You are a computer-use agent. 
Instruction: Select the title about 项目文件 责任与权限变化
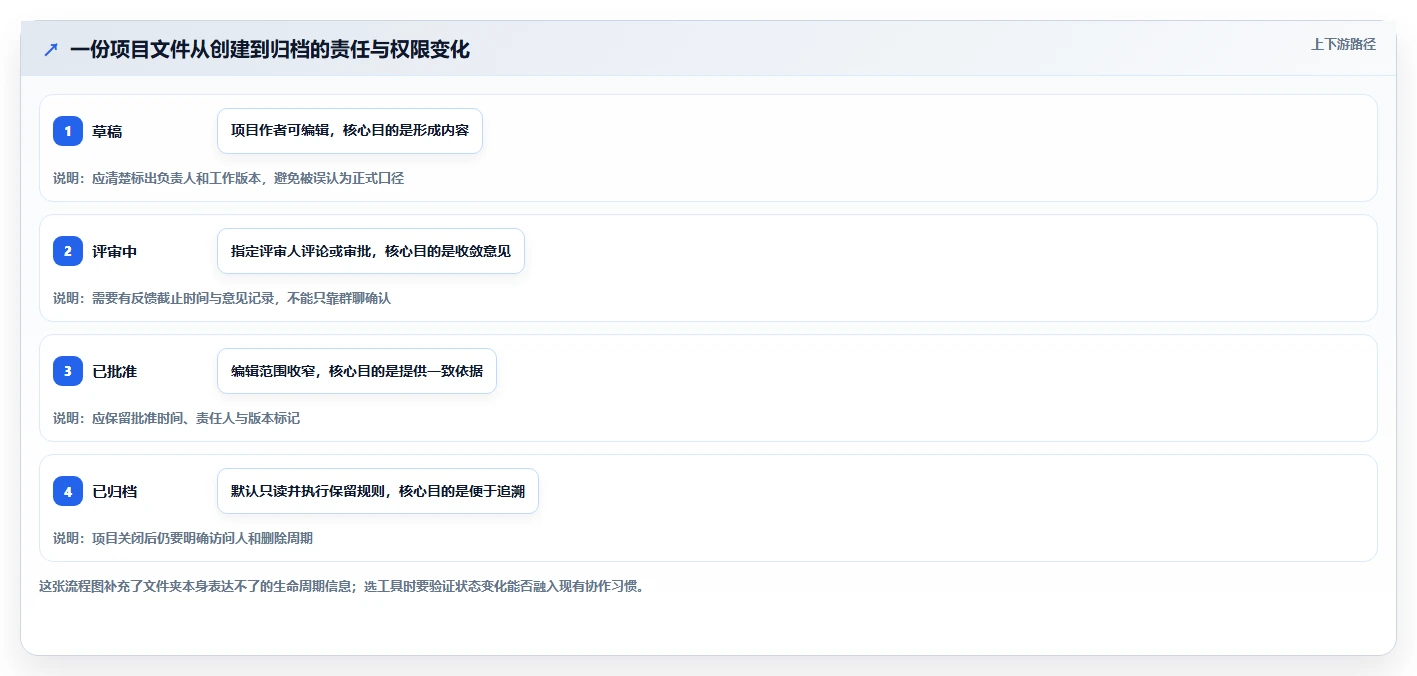270,49
